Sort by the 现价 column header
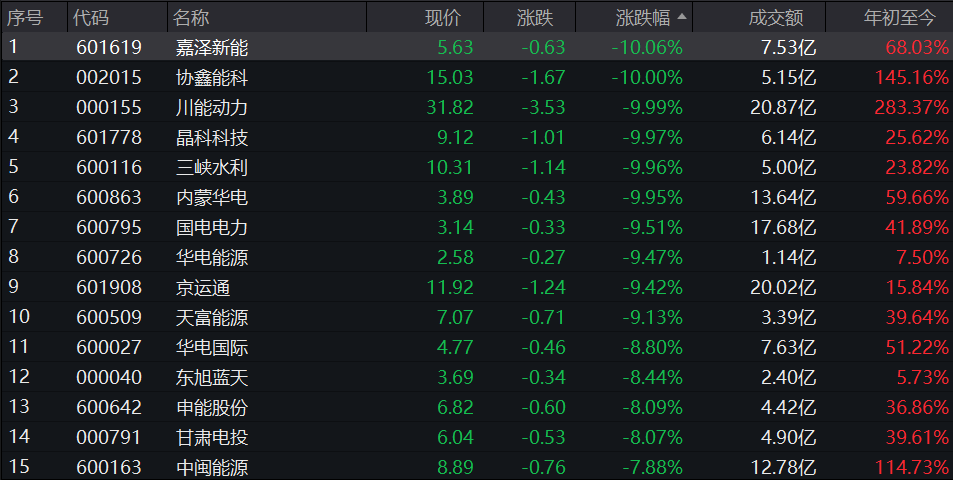The height and width of the screenshot is (480, 953). coord(443,17)
